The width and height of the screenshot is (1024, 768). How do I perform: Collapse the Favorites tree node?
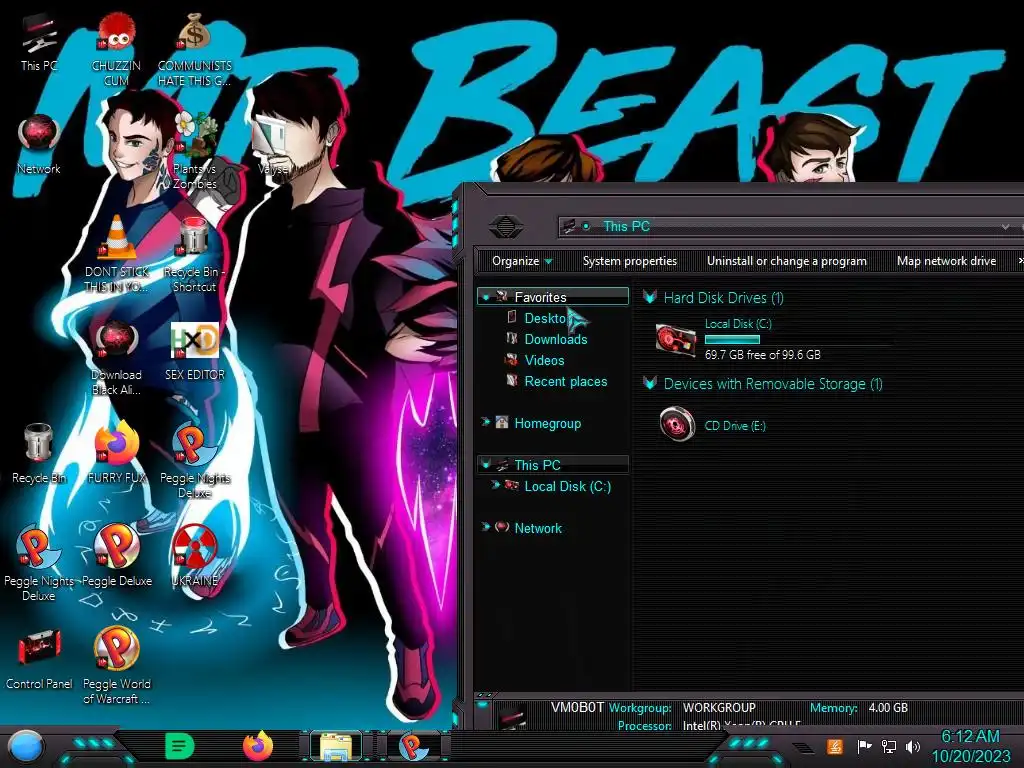485,297
